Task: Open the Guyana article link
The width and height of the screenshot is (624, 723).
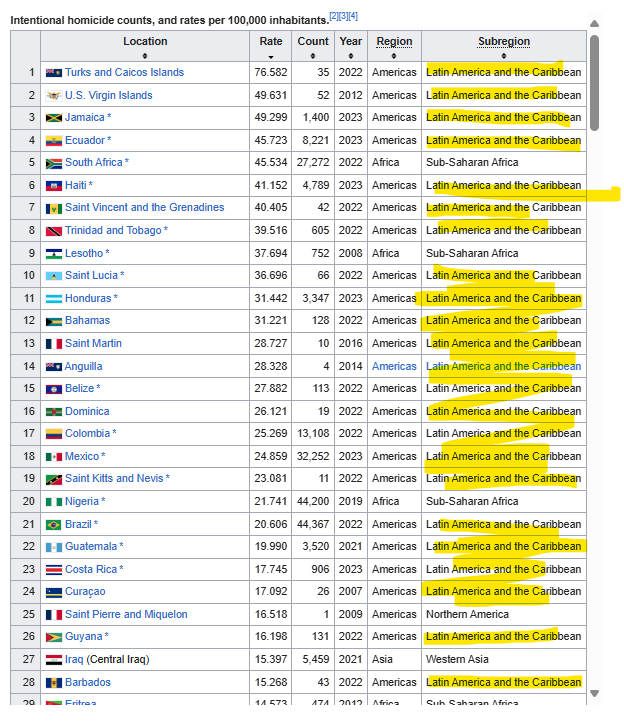Action: (x=83, y=637)
